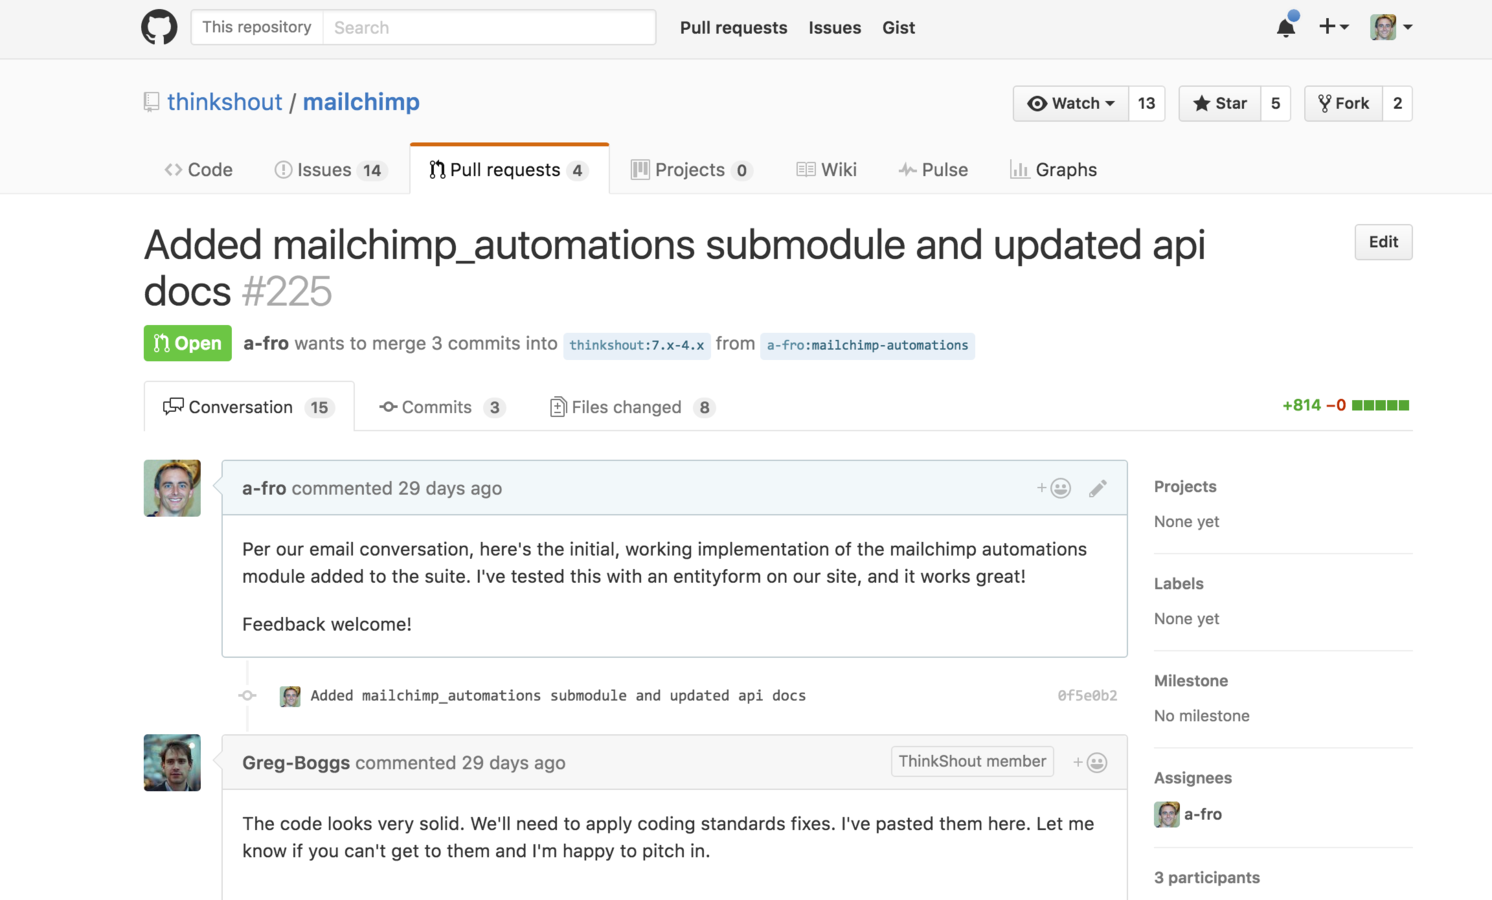Open commit hash 0f5e0b2

pos(1087,696)
